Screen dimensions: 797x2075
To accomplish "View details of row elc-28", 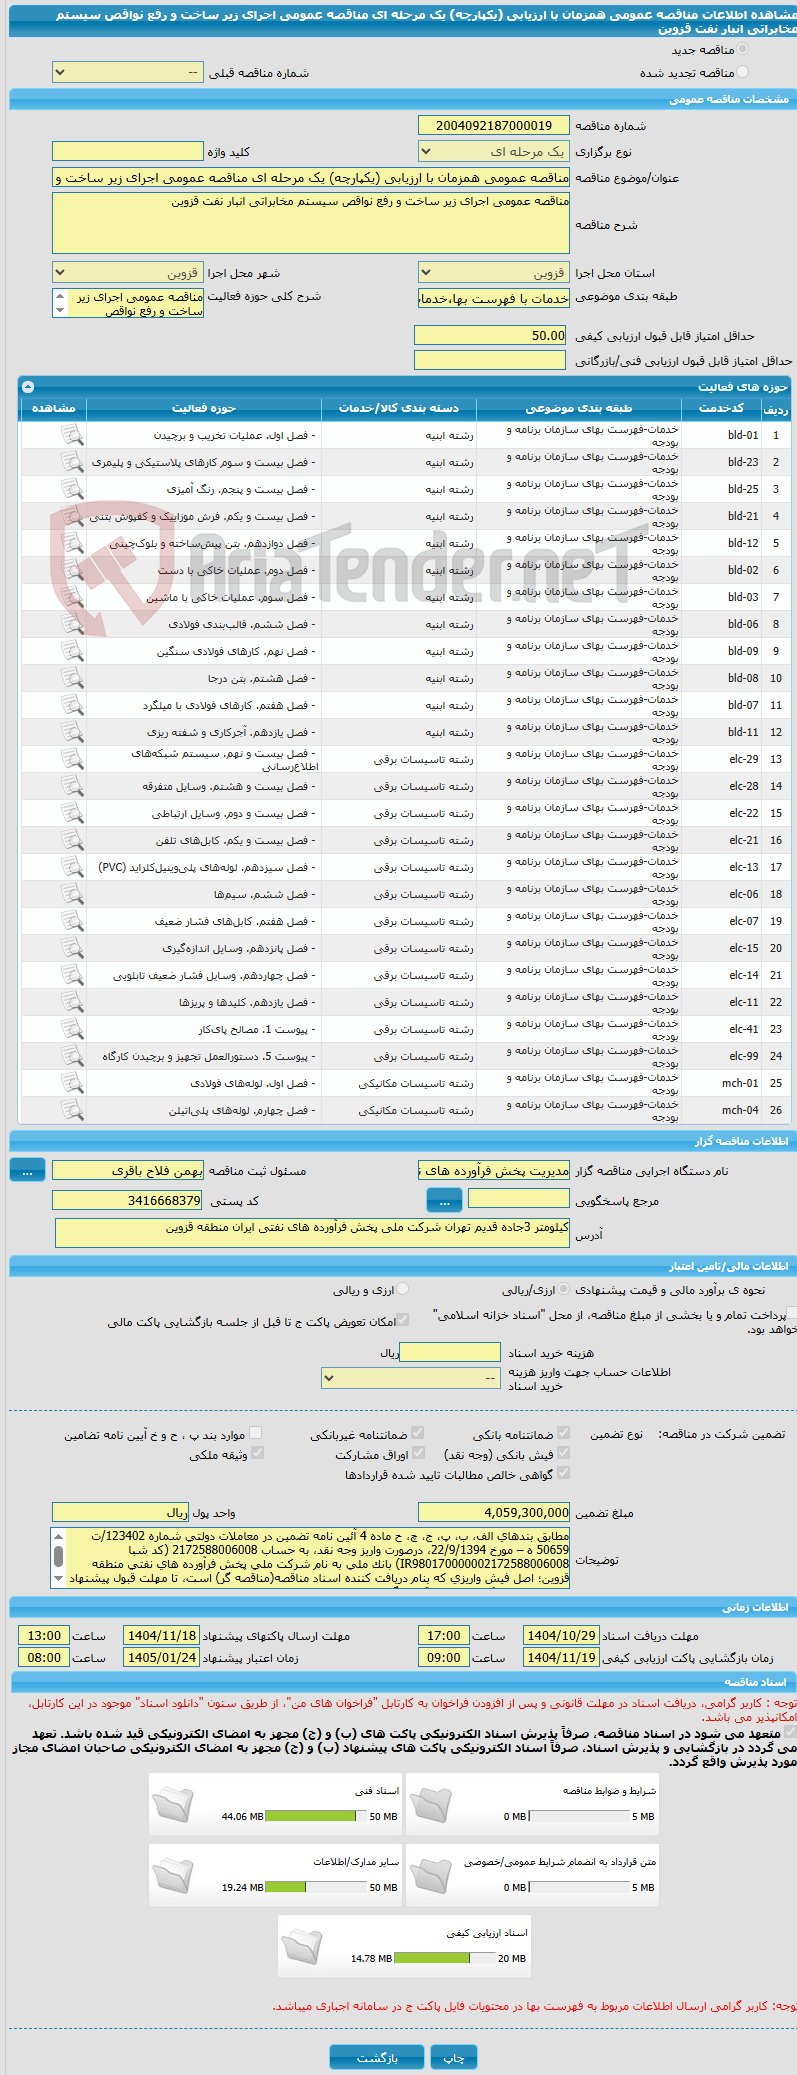I will click(72, 786).
